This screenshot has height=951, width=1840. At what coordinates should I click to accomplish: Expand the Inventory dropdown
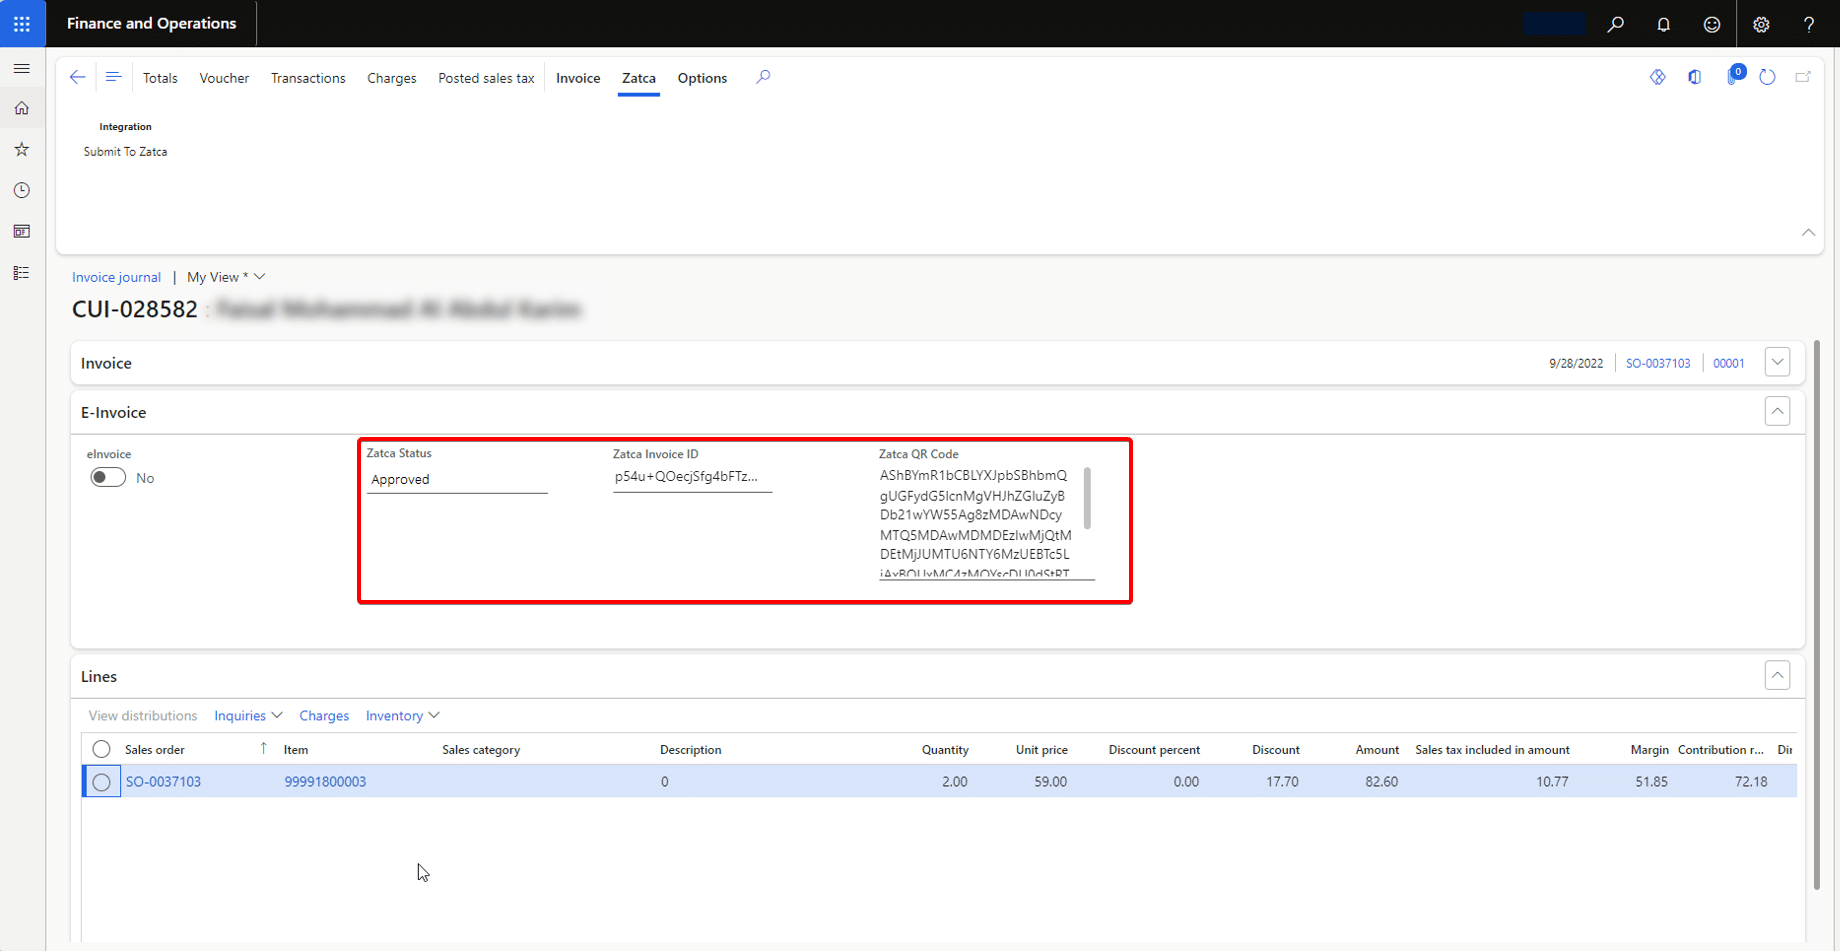click(x=401, y=715)
